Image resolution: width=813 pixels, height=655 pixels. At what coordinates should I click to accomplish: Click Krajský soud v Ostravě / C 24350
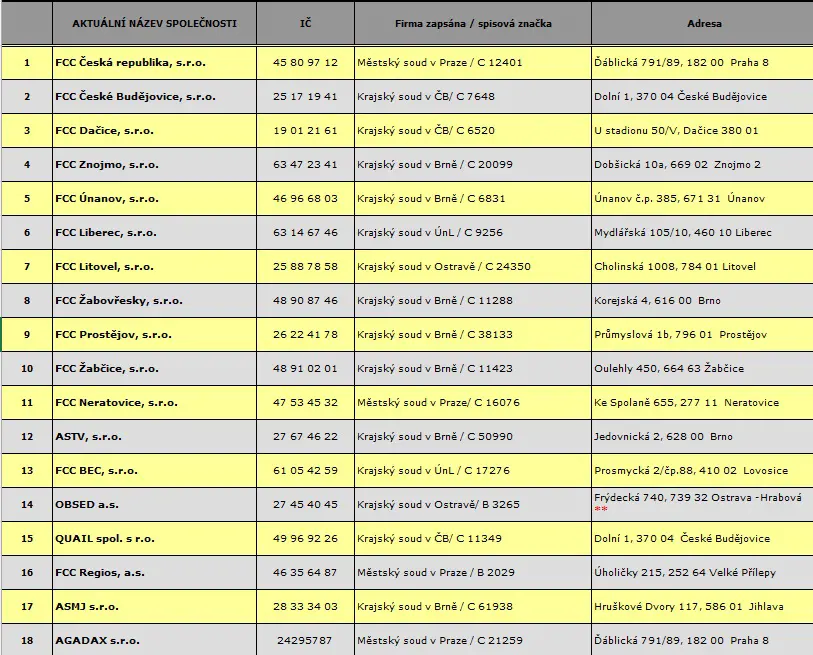pos(444,267)
